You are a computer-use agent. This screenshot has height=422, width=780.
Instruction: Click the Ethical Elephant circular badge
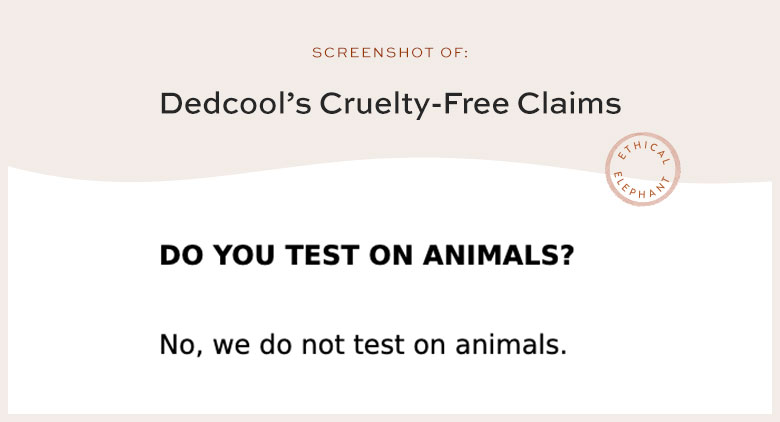click(x=642, y=169)
